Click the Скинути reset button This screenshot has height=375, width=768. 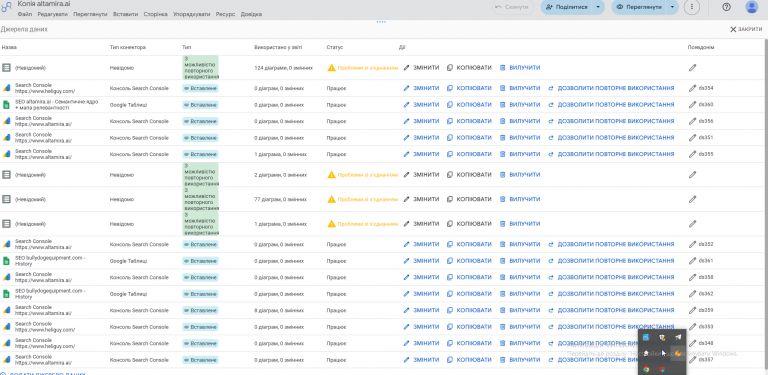(513, 7)
